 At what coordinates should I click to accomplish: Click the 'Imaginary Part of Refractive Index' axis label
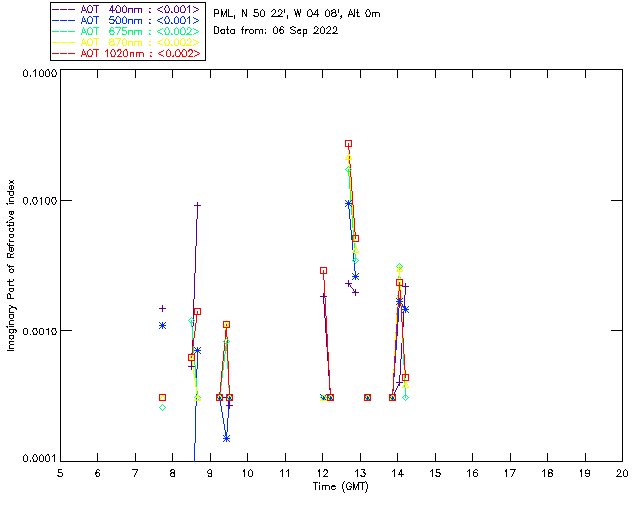coord(12,266)
